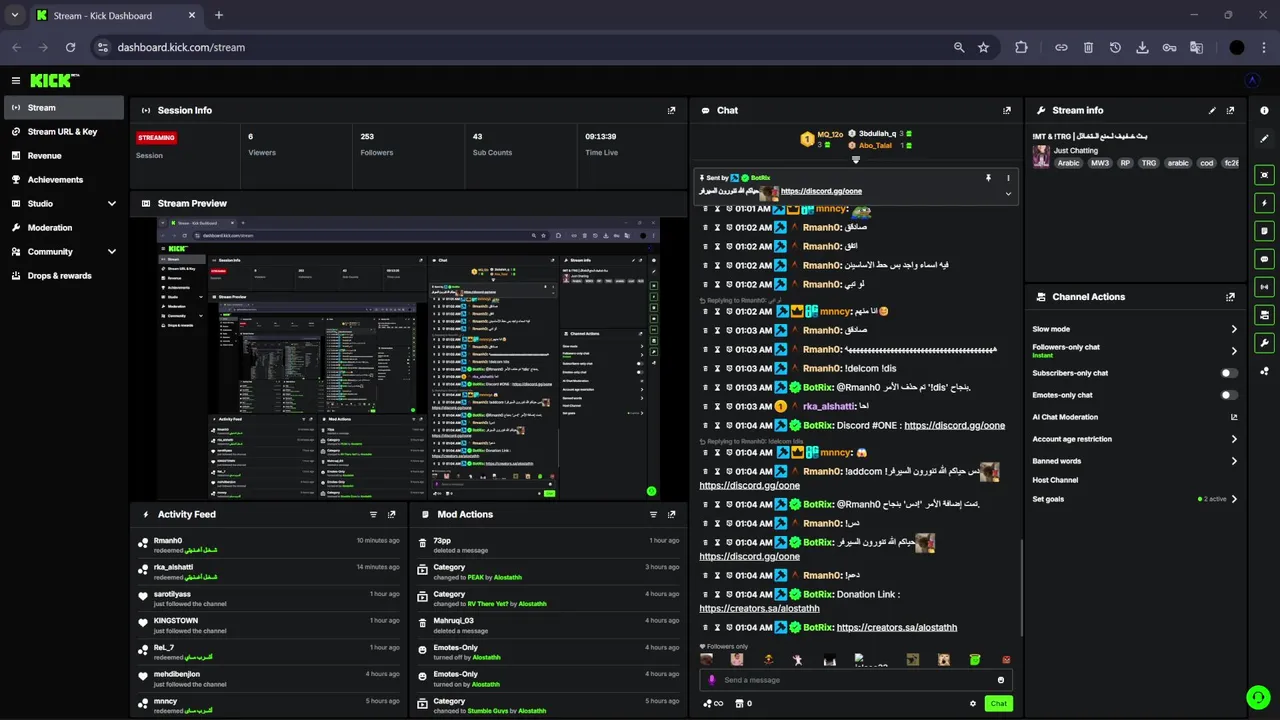Pop out the Activity Feed panel
The height and width of the screenshot is (720, 1280).
pos(391,514)
